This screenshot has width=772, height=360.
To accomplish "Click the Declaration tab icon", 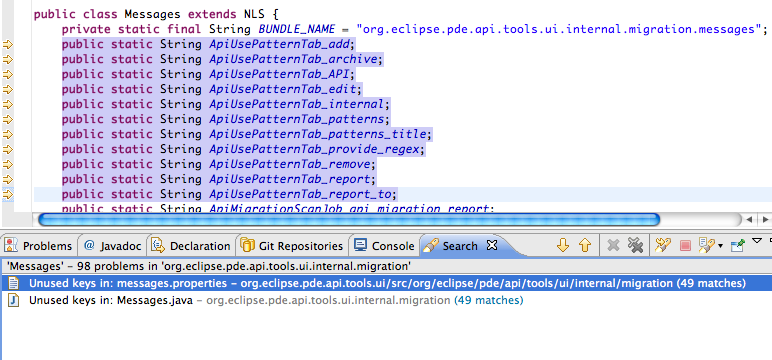I will pos(158,245).
